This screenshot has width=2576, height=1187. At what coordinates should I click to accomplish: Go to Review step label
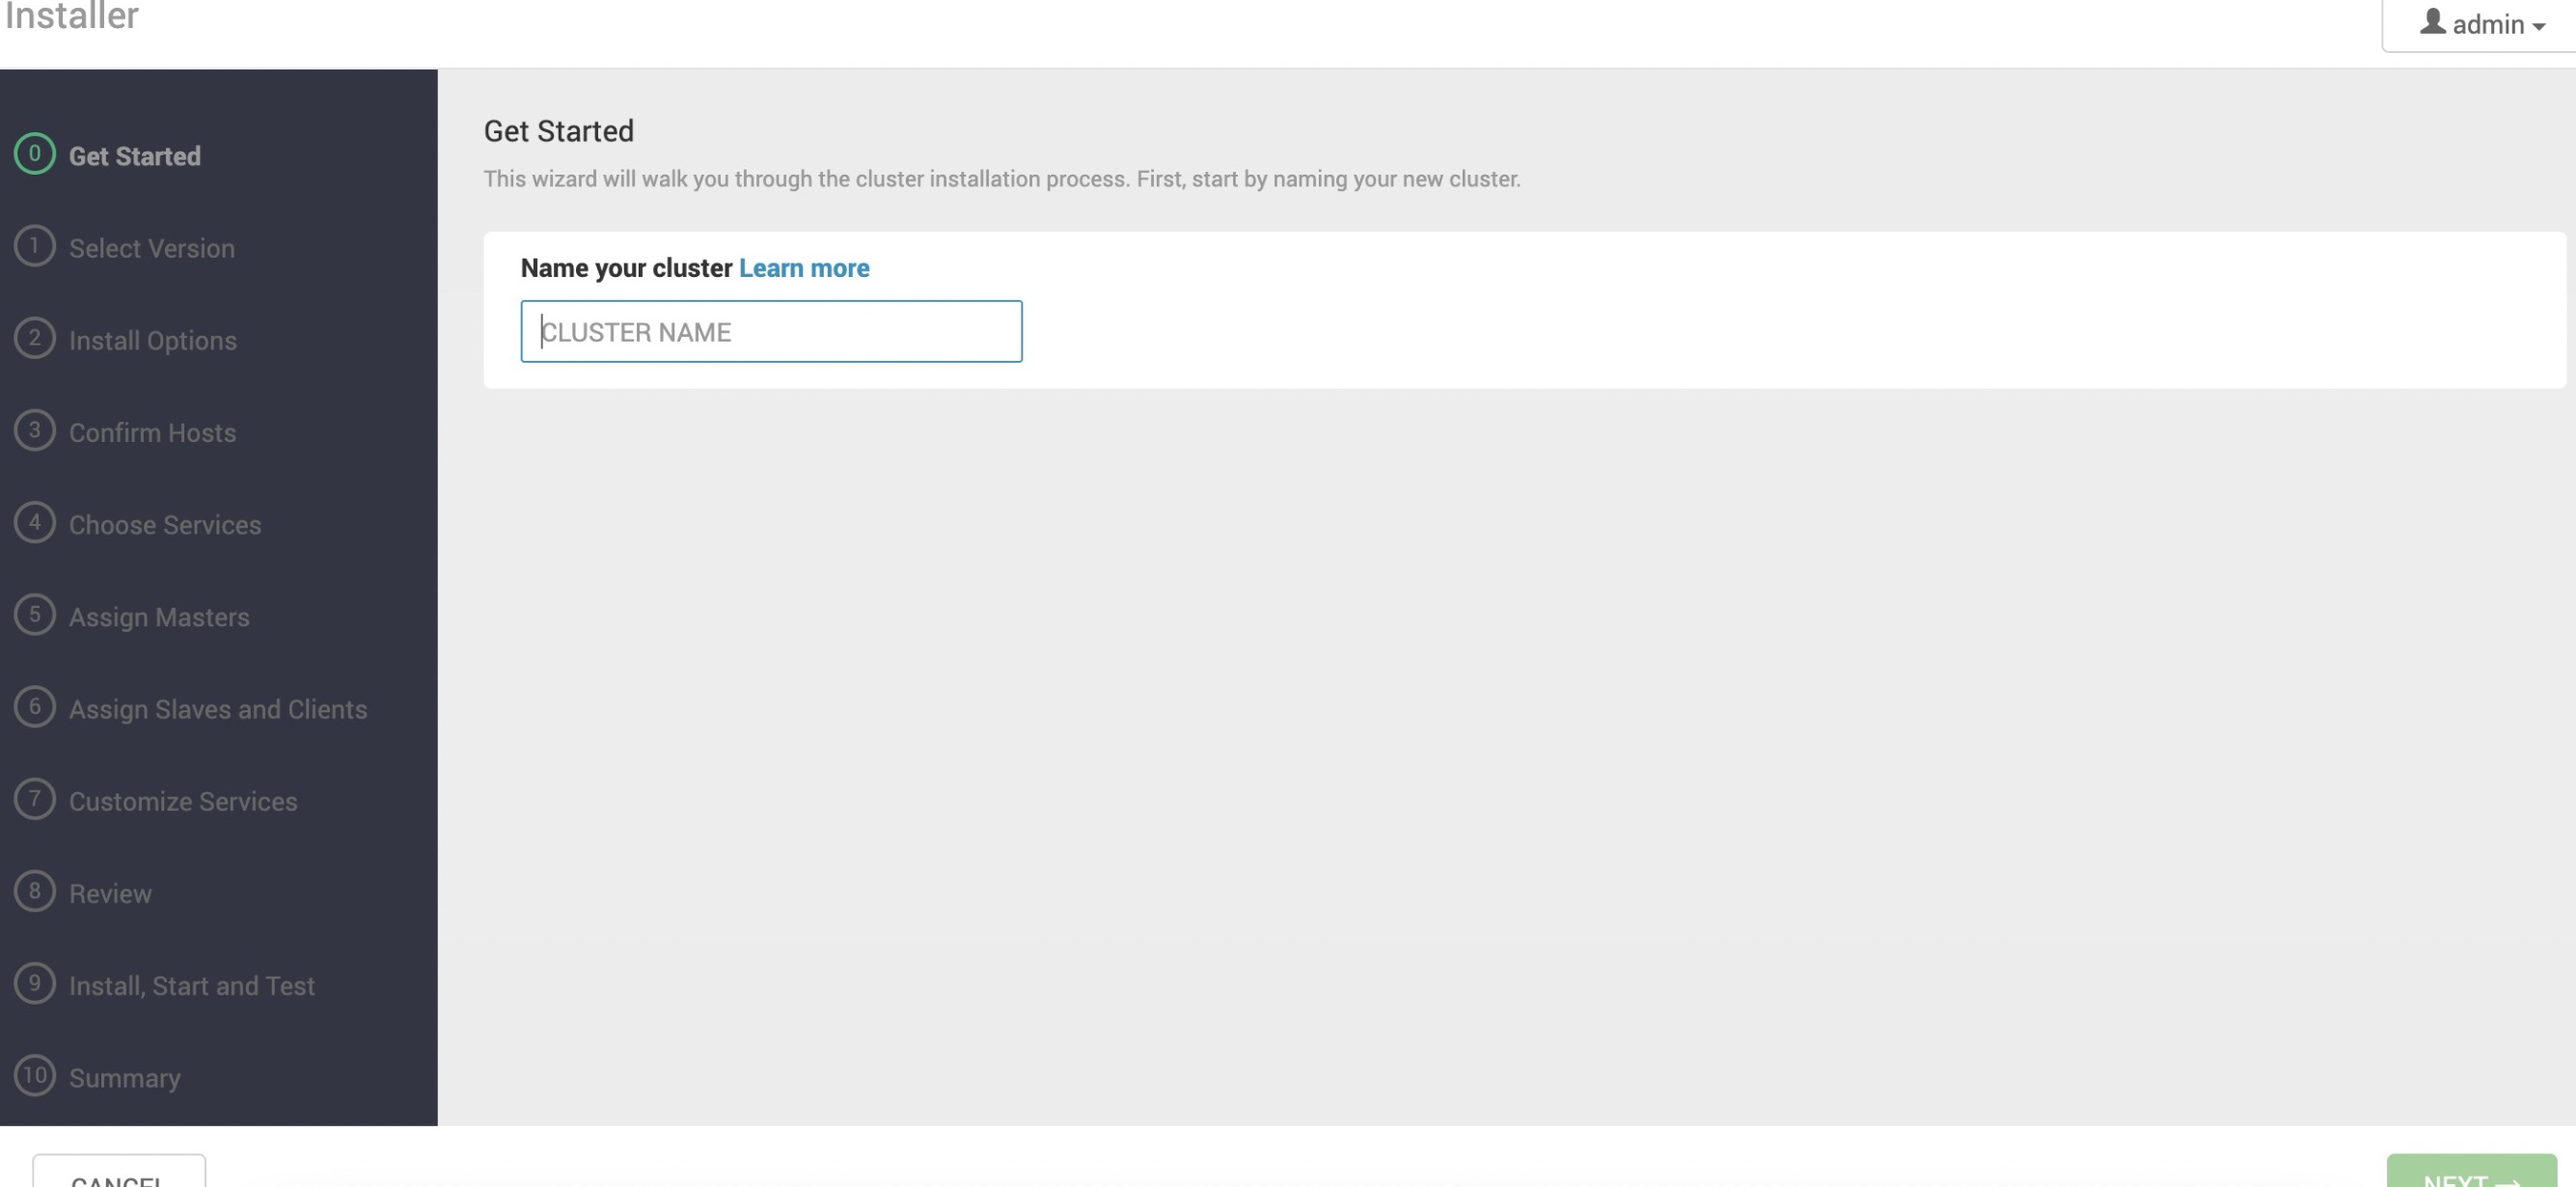pyautogui.click(x=110, y=894)
